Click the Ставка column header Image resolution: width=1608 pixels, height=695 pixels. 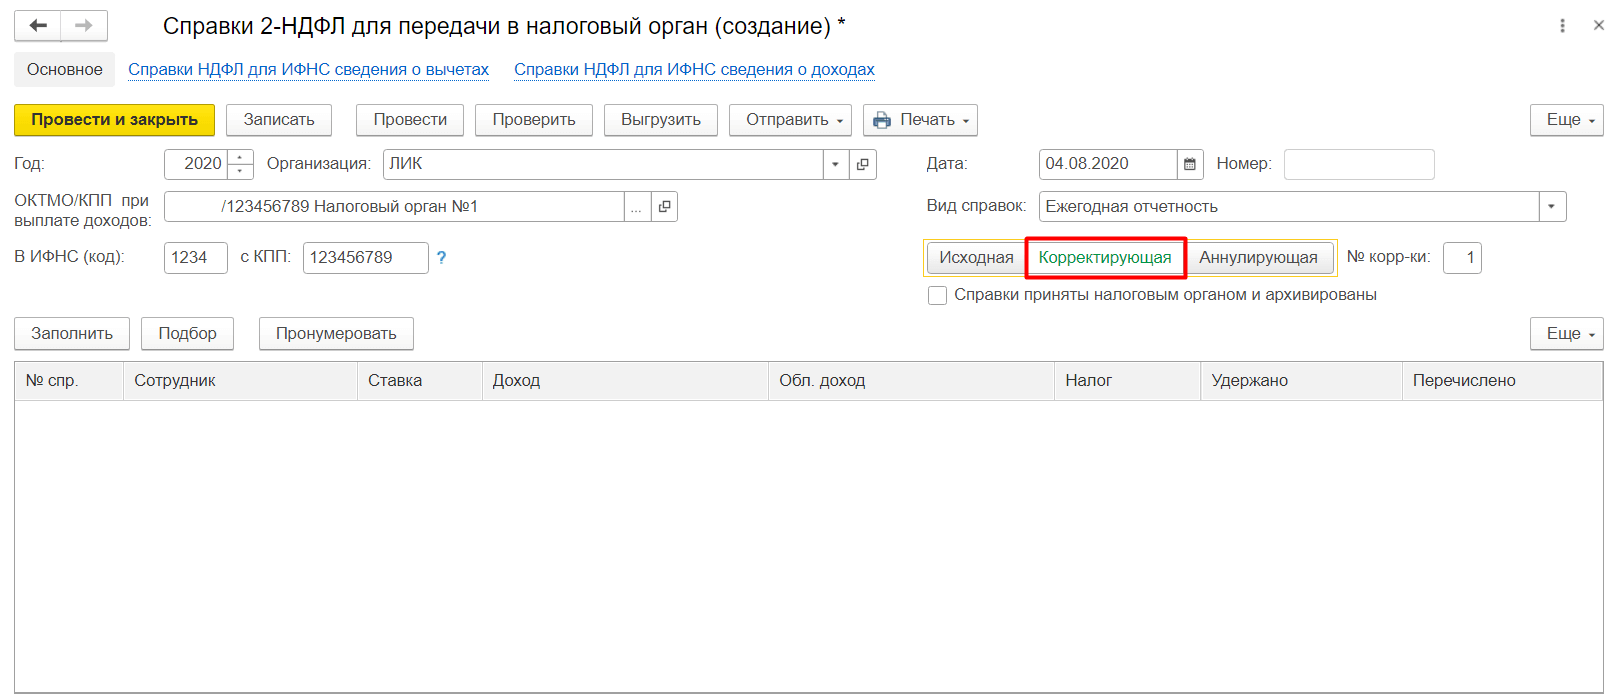coord(419,381)
